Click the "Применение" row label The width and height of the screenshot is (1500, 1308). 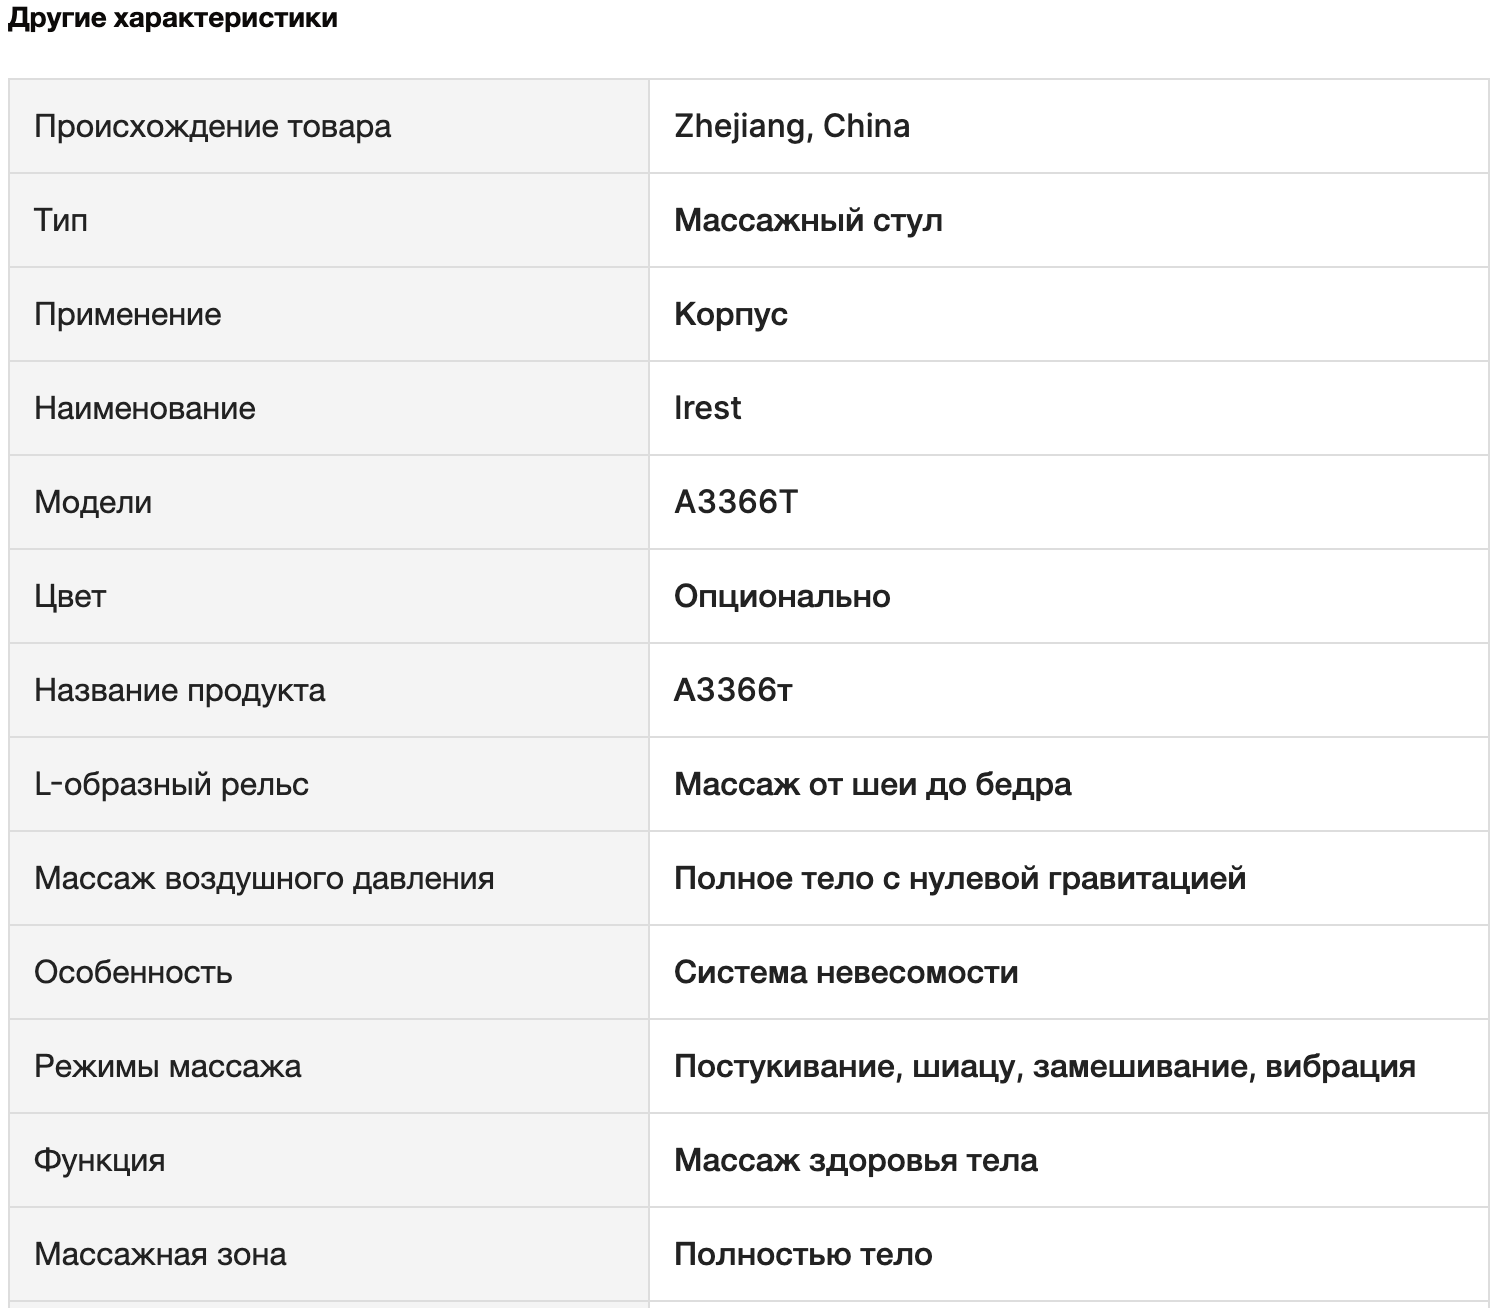point(127,314)
